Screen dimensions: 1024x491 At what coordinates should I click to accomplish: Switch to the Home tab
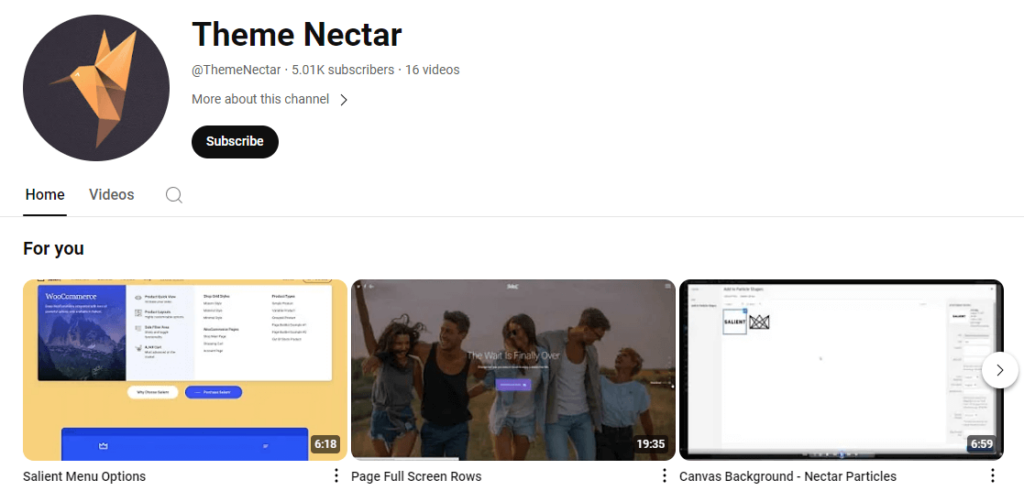click(45, 195)
